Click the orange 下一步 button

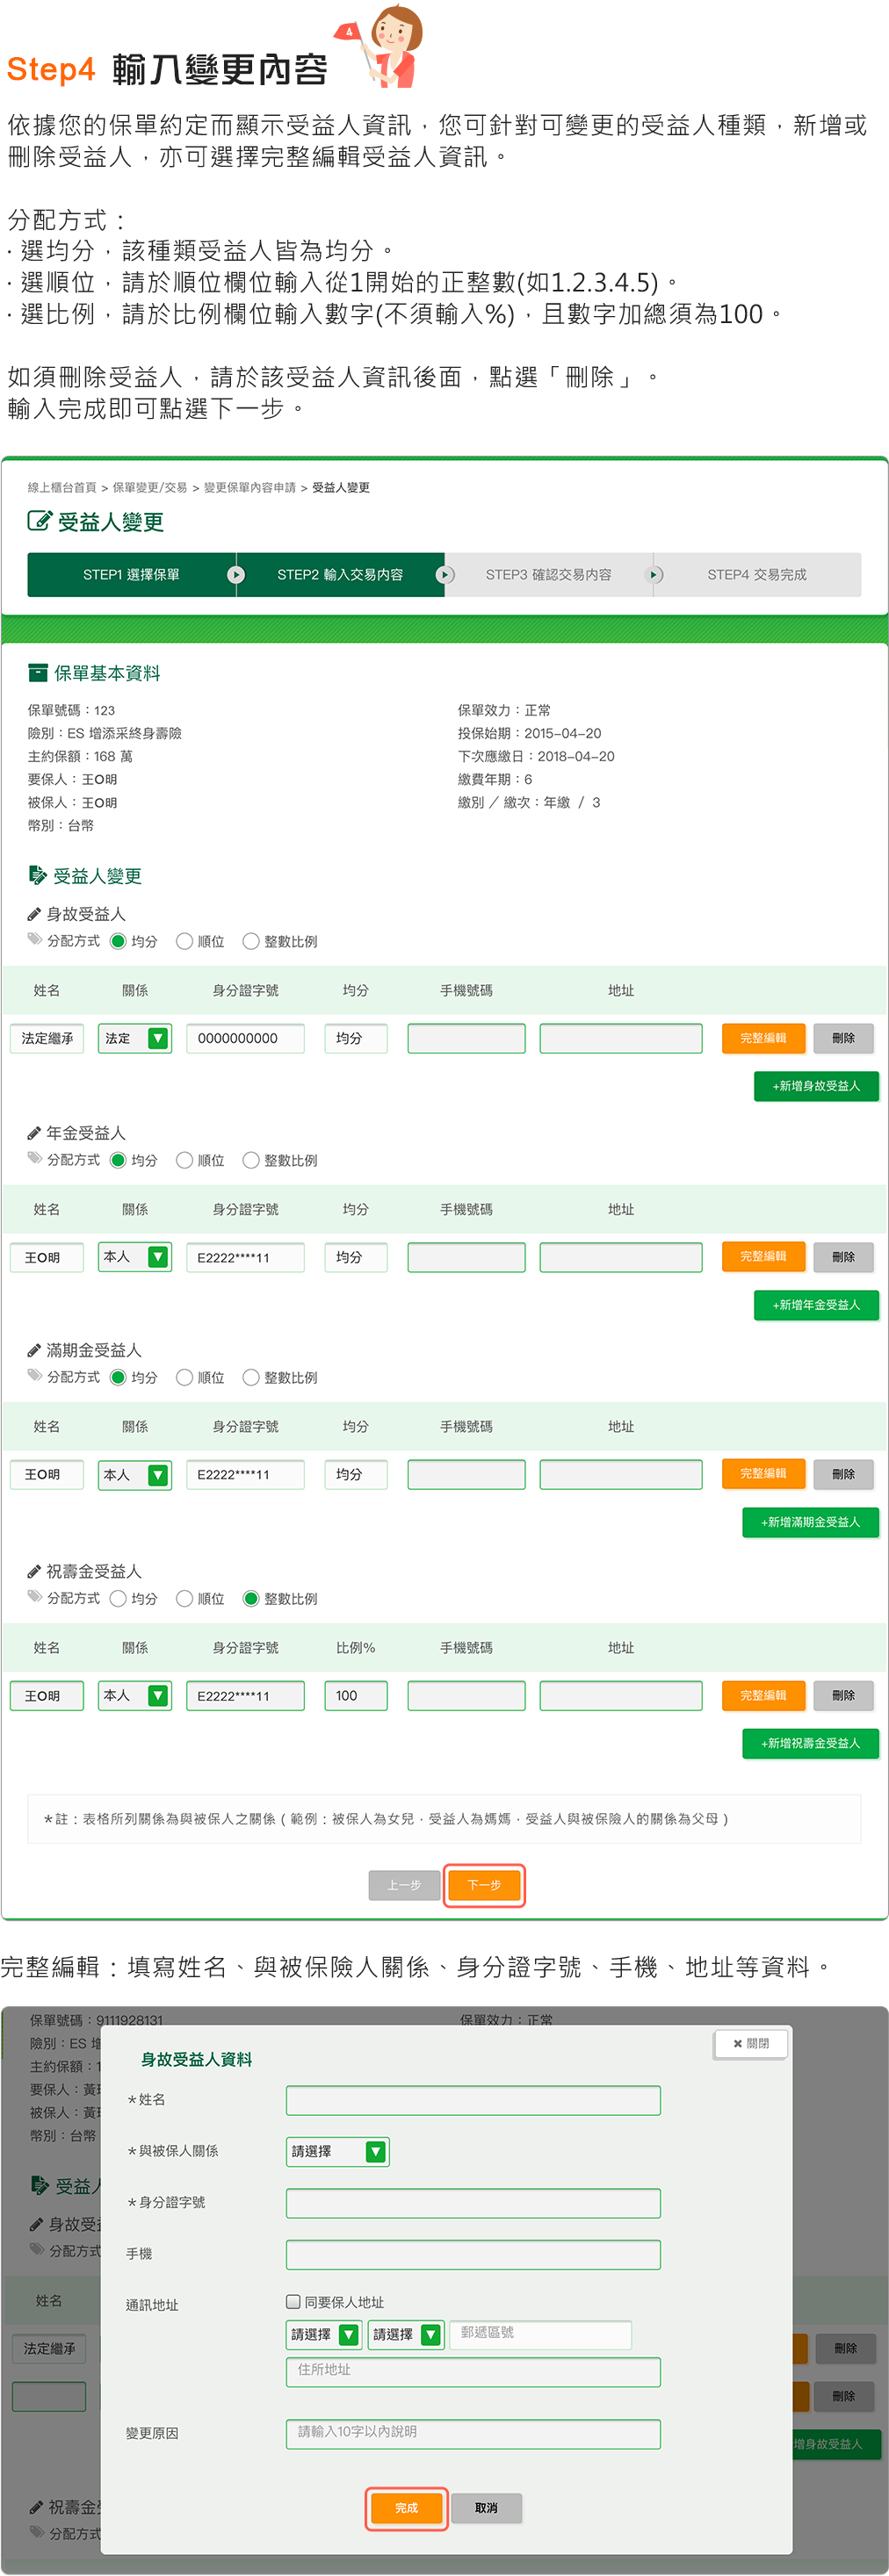[484, 1885]
